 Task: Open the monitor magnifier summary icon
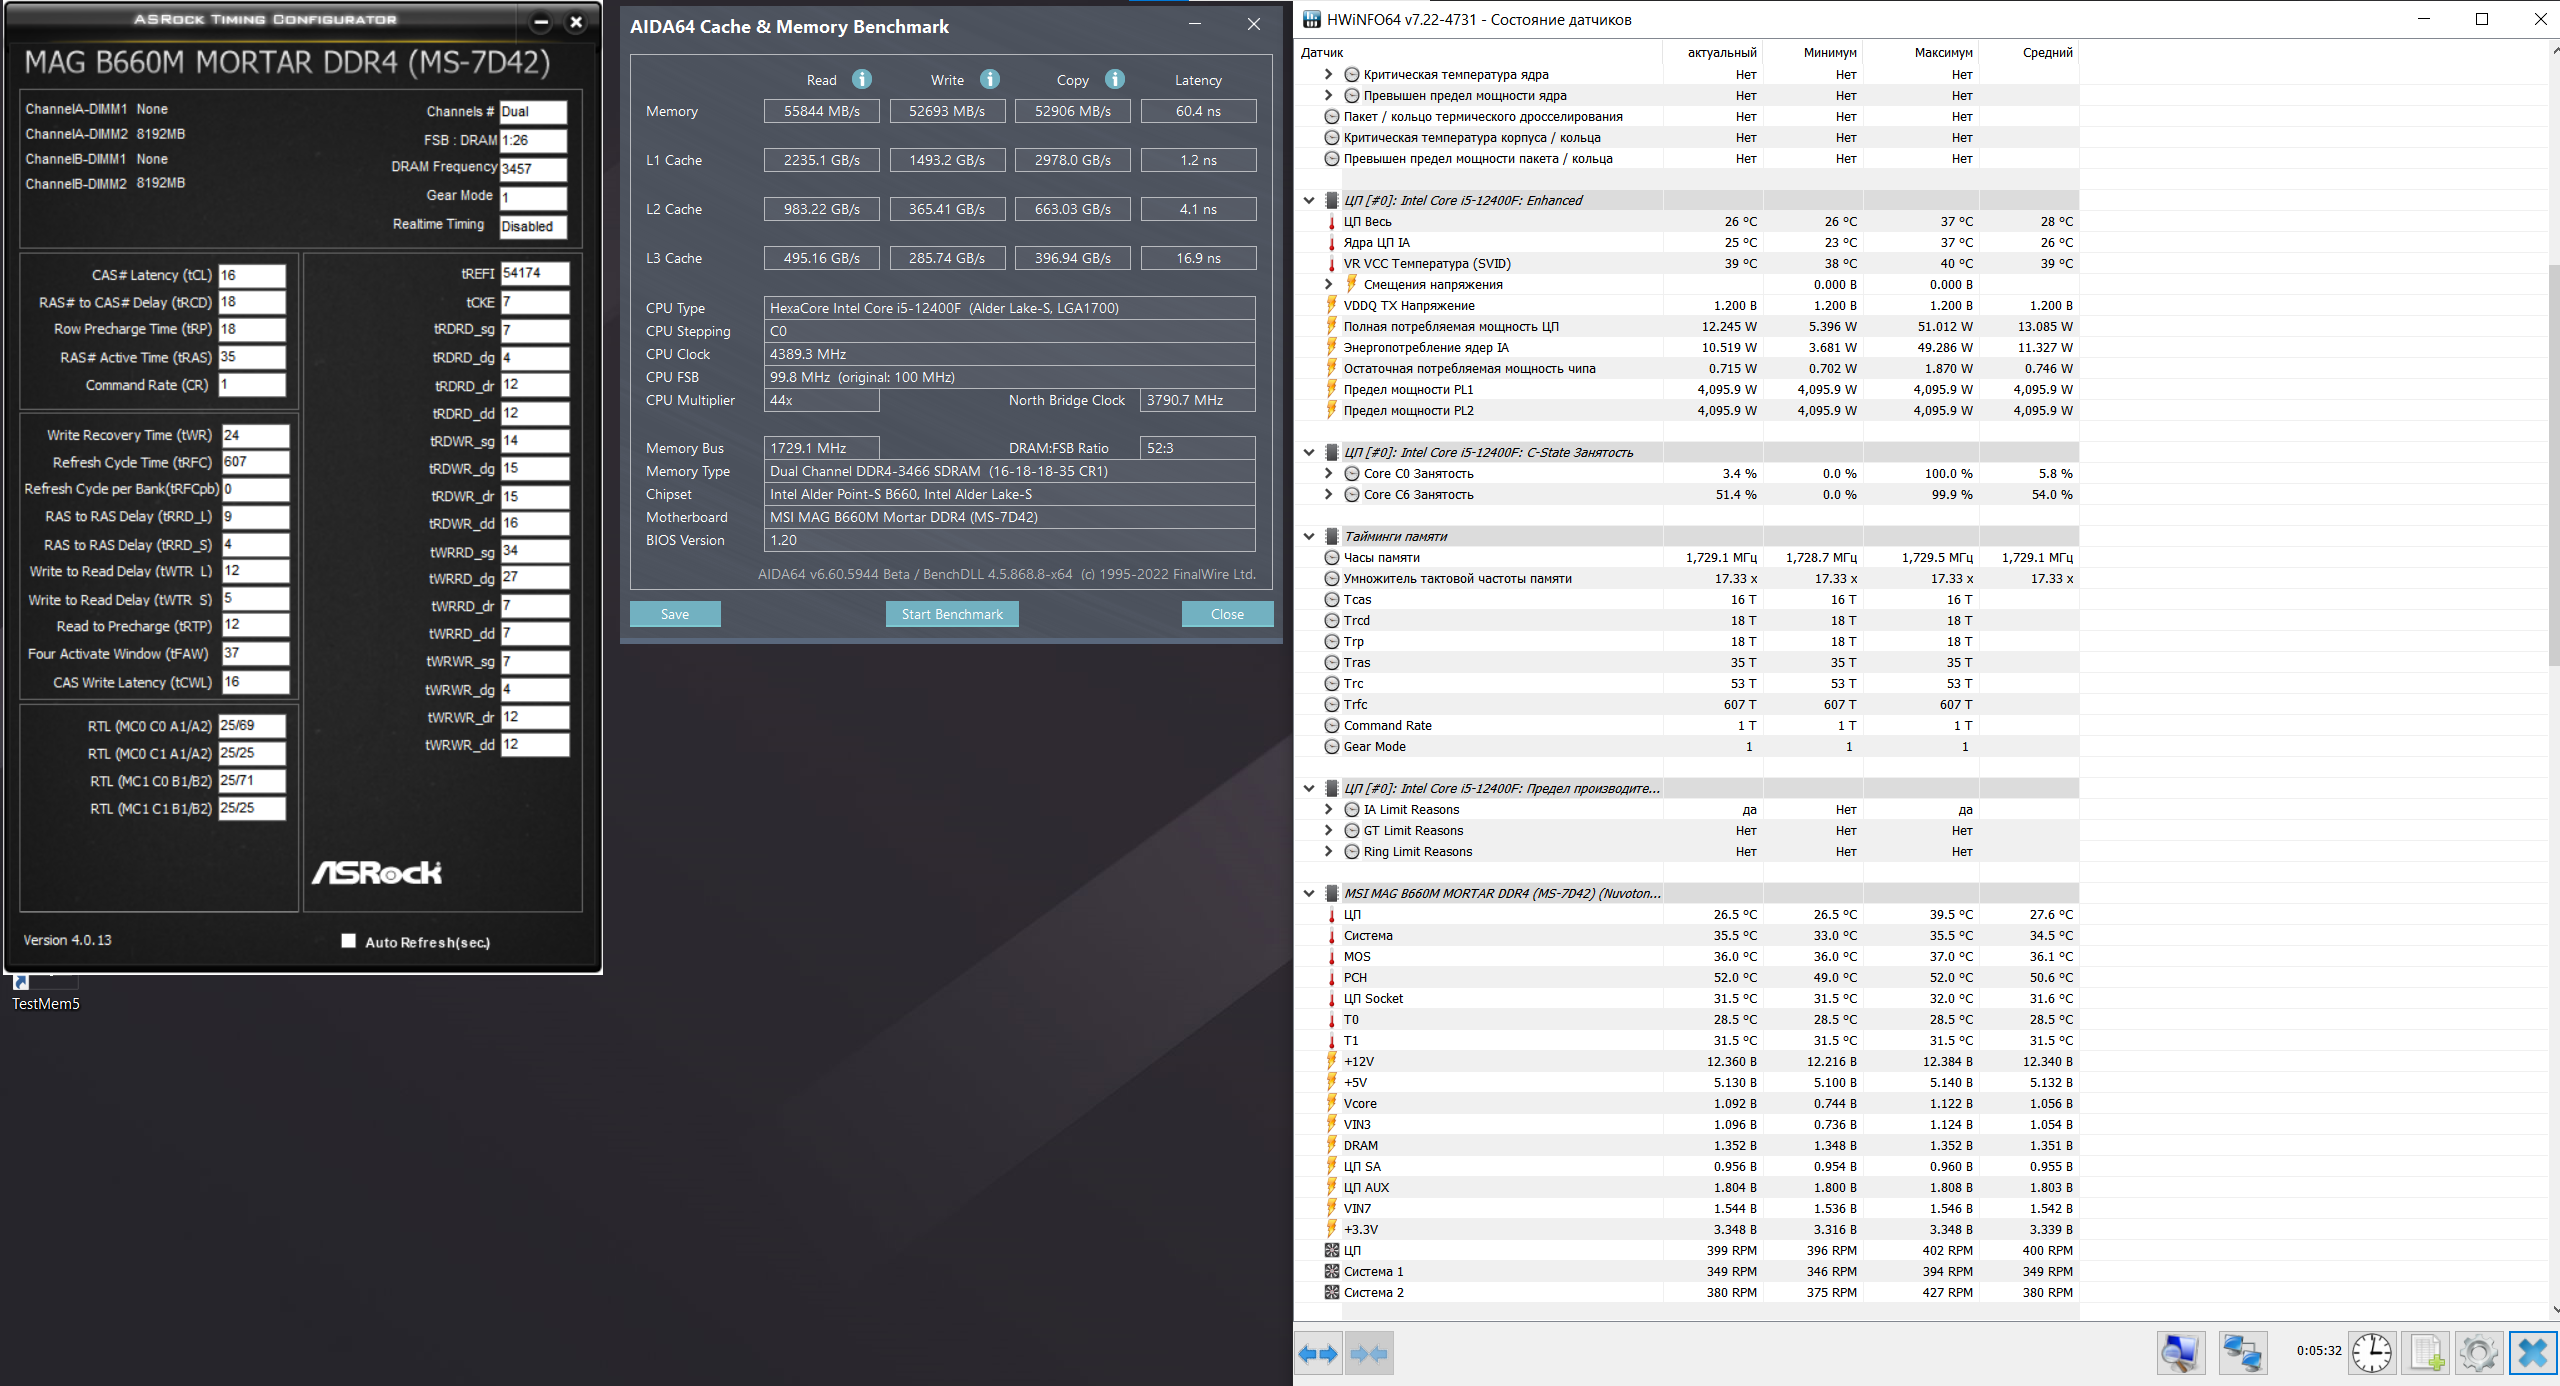pyautogui.click(x=2181, y=1354)
